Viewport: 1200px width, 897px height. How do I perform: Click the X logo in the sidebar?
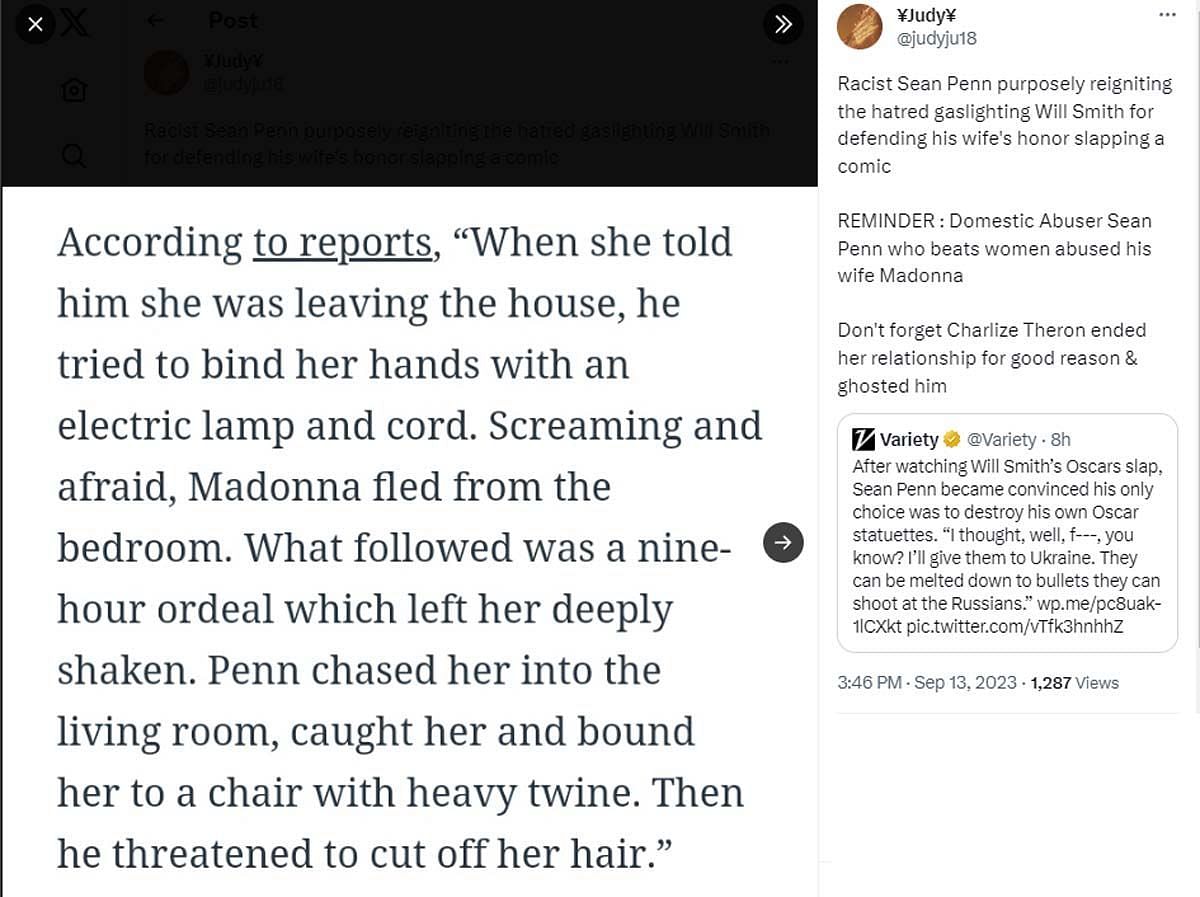[x=75, y=23]
